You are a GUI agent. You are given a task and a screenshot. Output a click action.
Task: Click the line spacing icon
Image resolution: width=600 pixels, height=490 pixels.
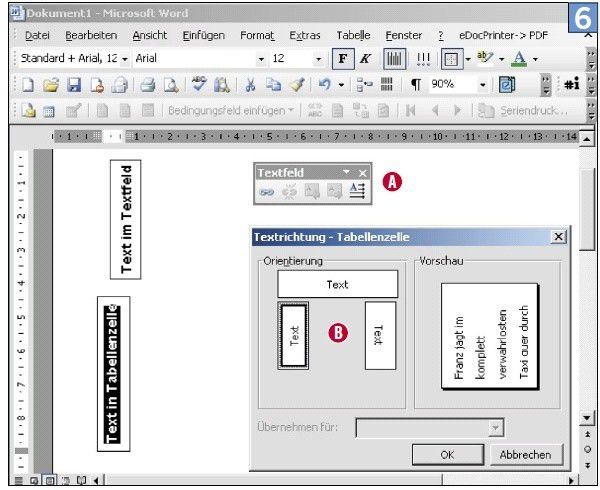click(x=423, y=59)
